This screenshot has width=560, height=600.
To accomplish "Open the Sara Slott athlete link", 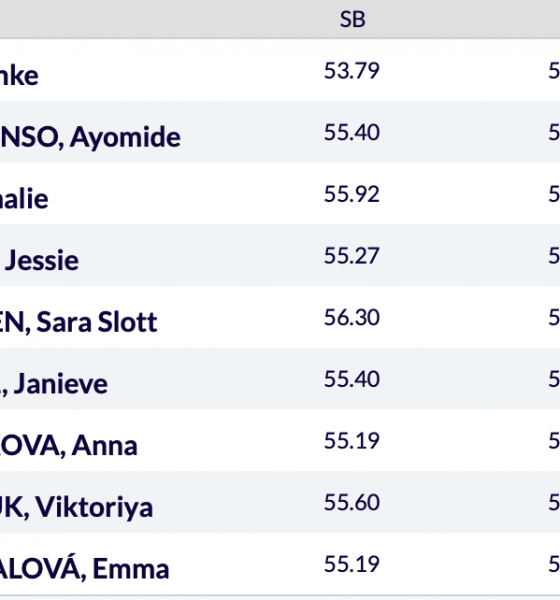I will click(x=78, y=322).
